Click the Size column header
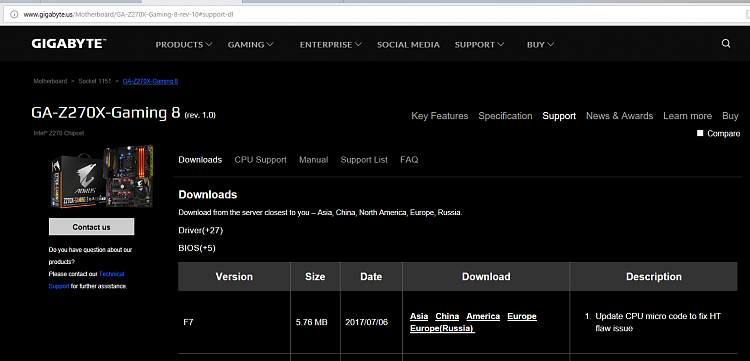This screenshot has width=750, height=361. (x=315, y=276)
